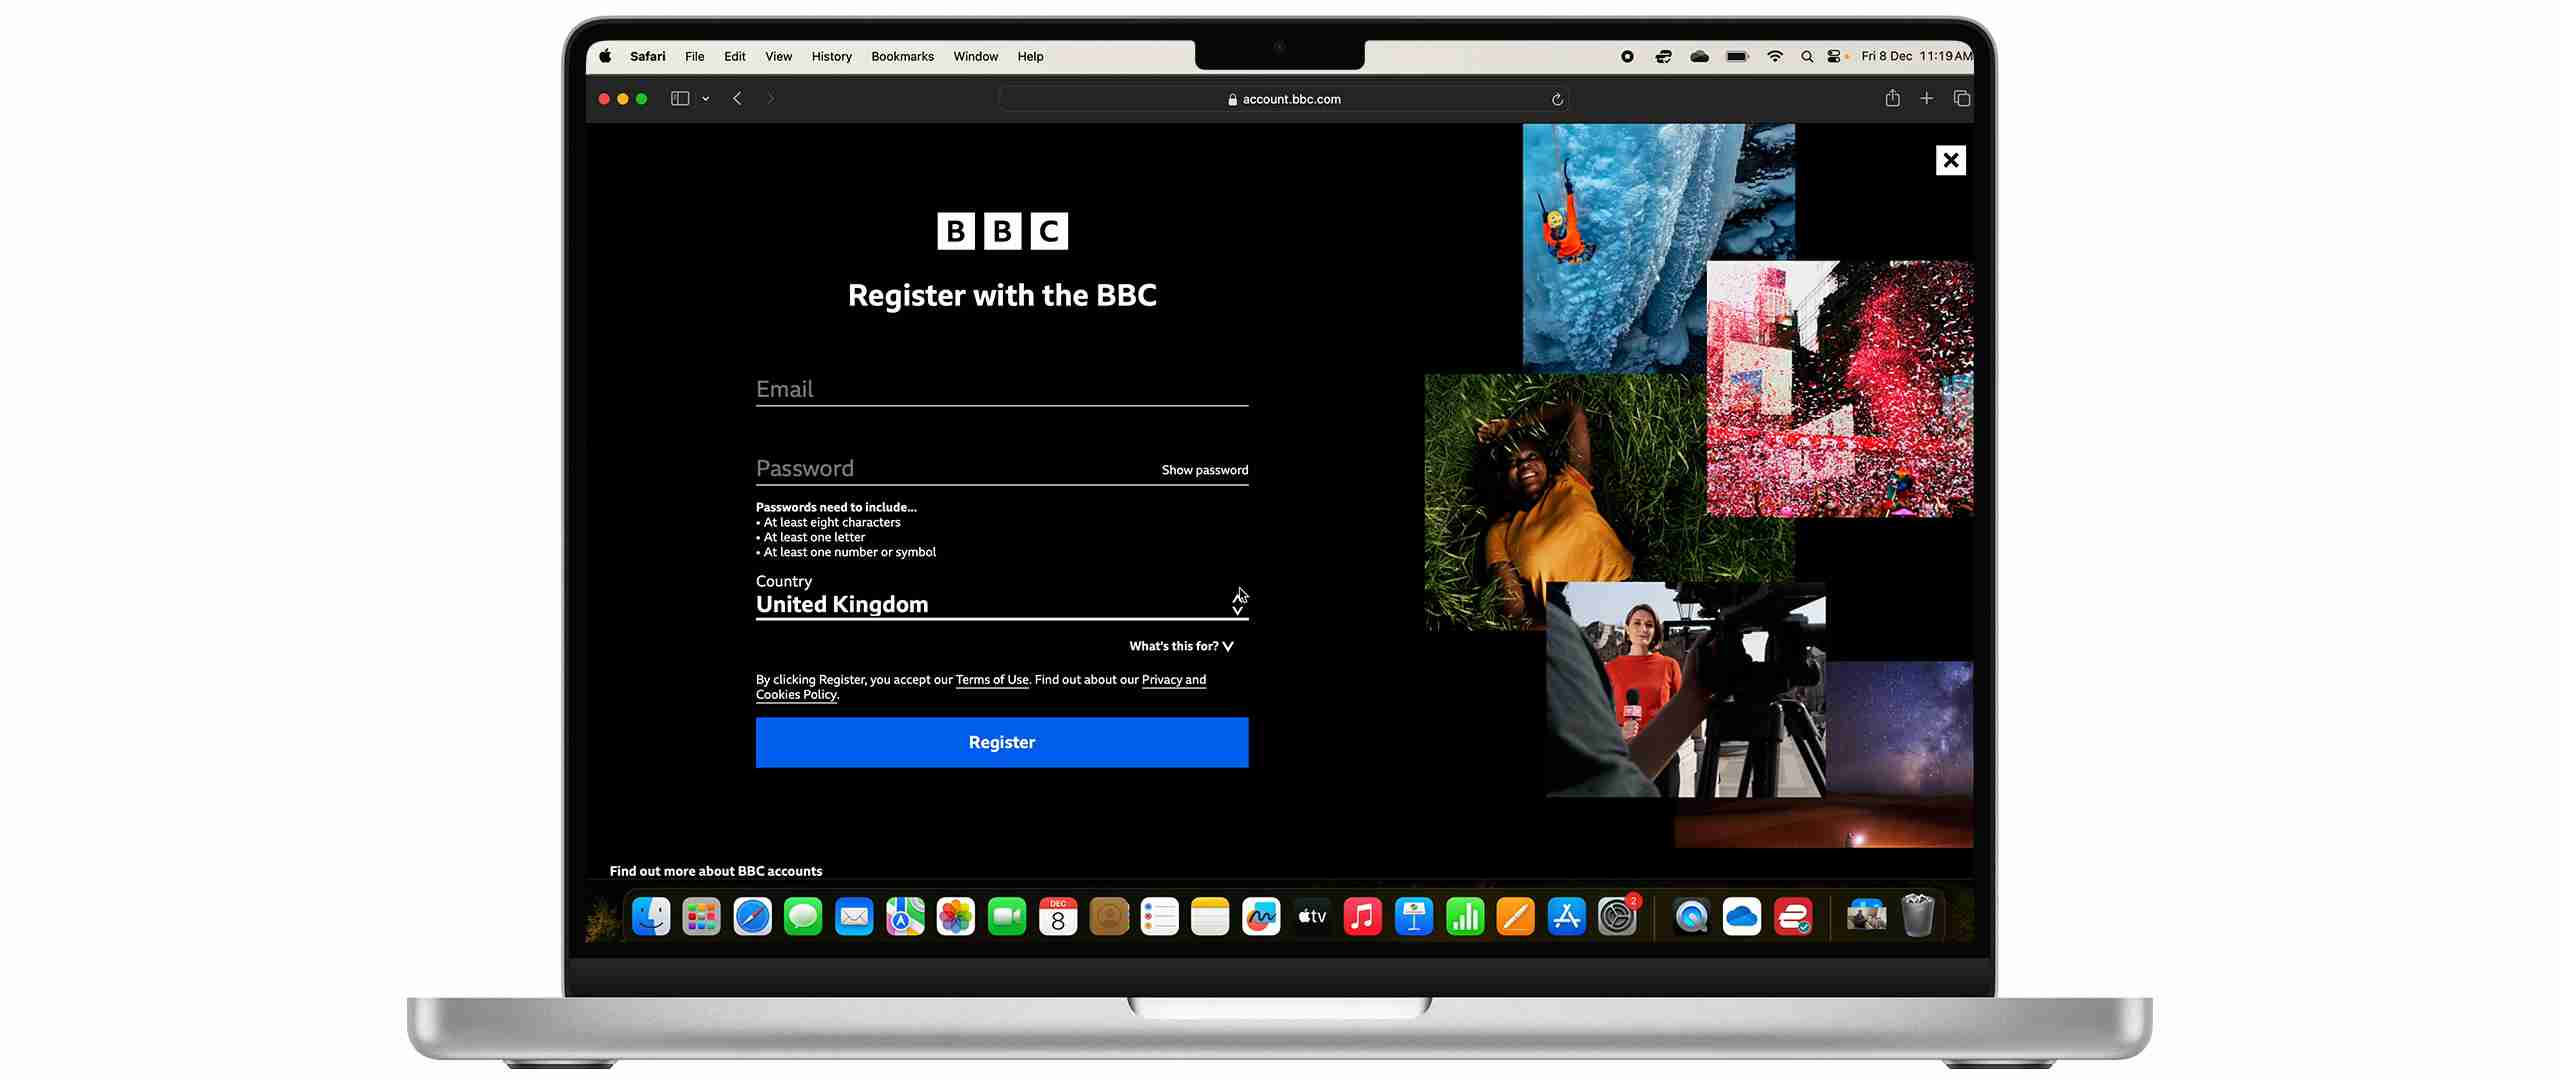Screen dimensions: 2560x1080
Task: Open the Safari menu
Action: (648, 56)
